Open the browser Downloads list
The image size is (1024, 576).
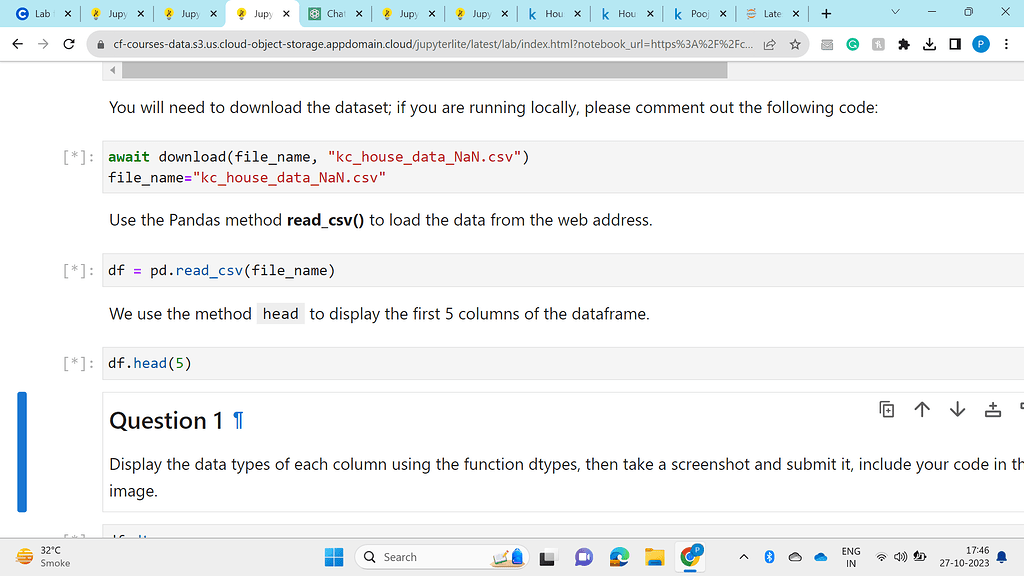click(928, 45)
